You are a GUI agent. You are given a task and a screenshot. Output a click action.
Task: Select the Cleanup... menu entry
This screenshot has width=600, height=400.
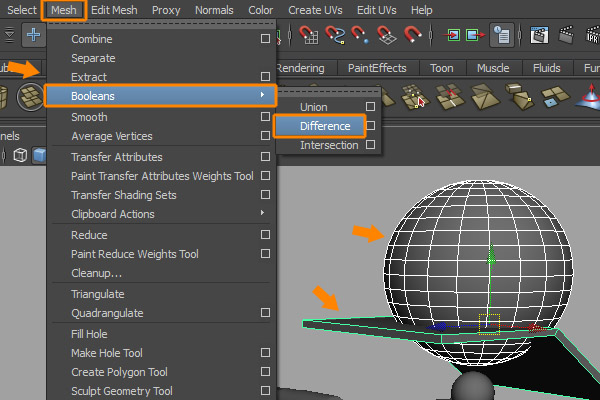96,273
